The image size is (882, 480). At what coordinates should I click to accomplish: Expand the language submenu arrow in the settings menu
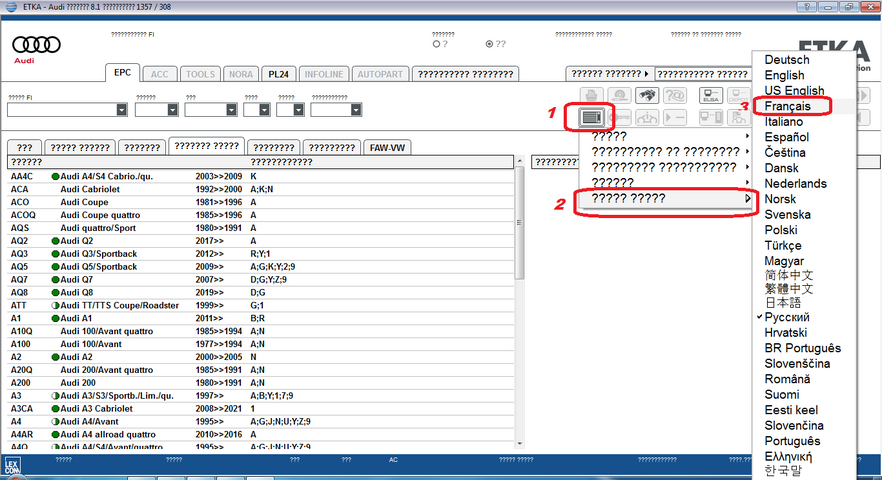click(x=748, y=198)
